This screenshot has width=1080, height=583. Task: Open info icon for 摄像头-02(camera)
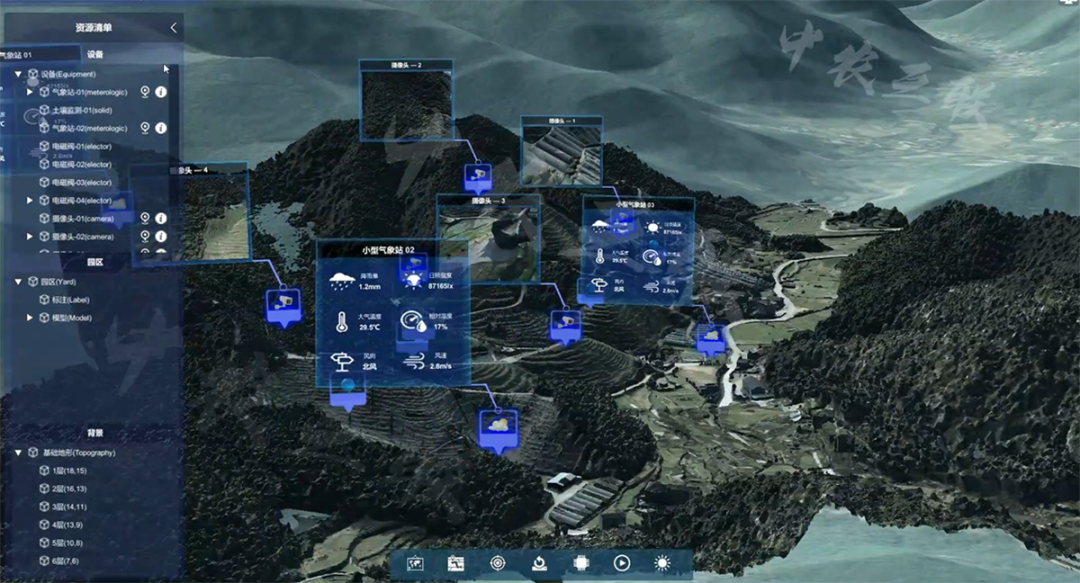tap(161, 237)
